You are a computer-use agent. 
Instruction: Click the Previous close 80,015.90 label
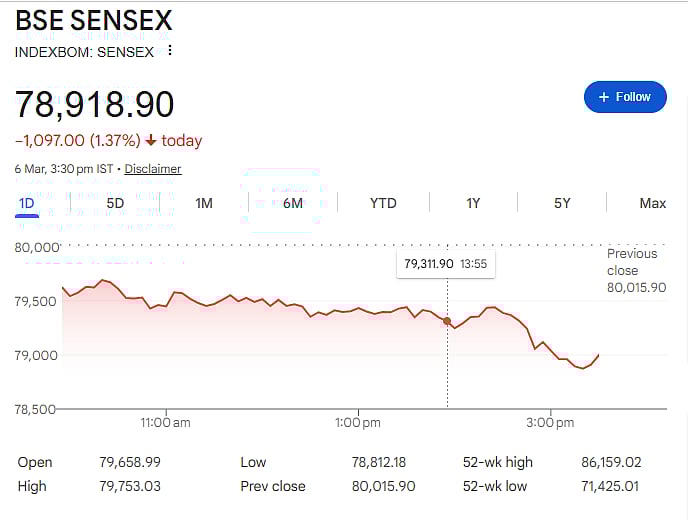click(x=636, y=270)
